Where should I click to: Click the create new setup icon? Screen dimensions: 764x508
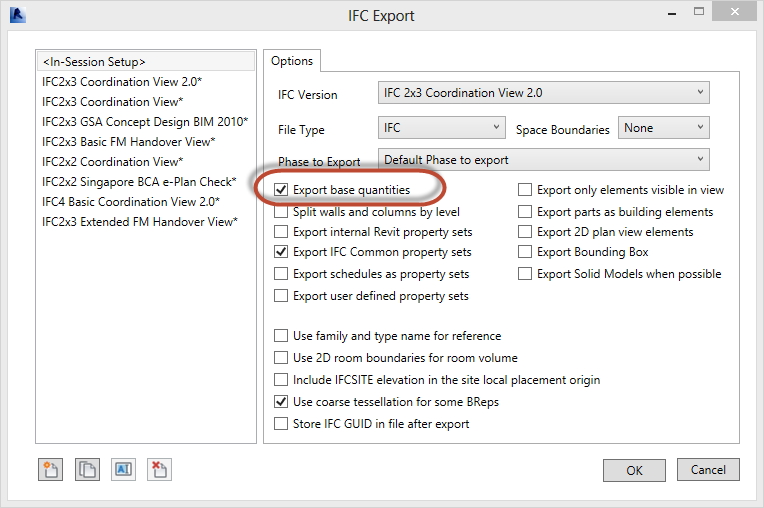(x=48, y=469)
